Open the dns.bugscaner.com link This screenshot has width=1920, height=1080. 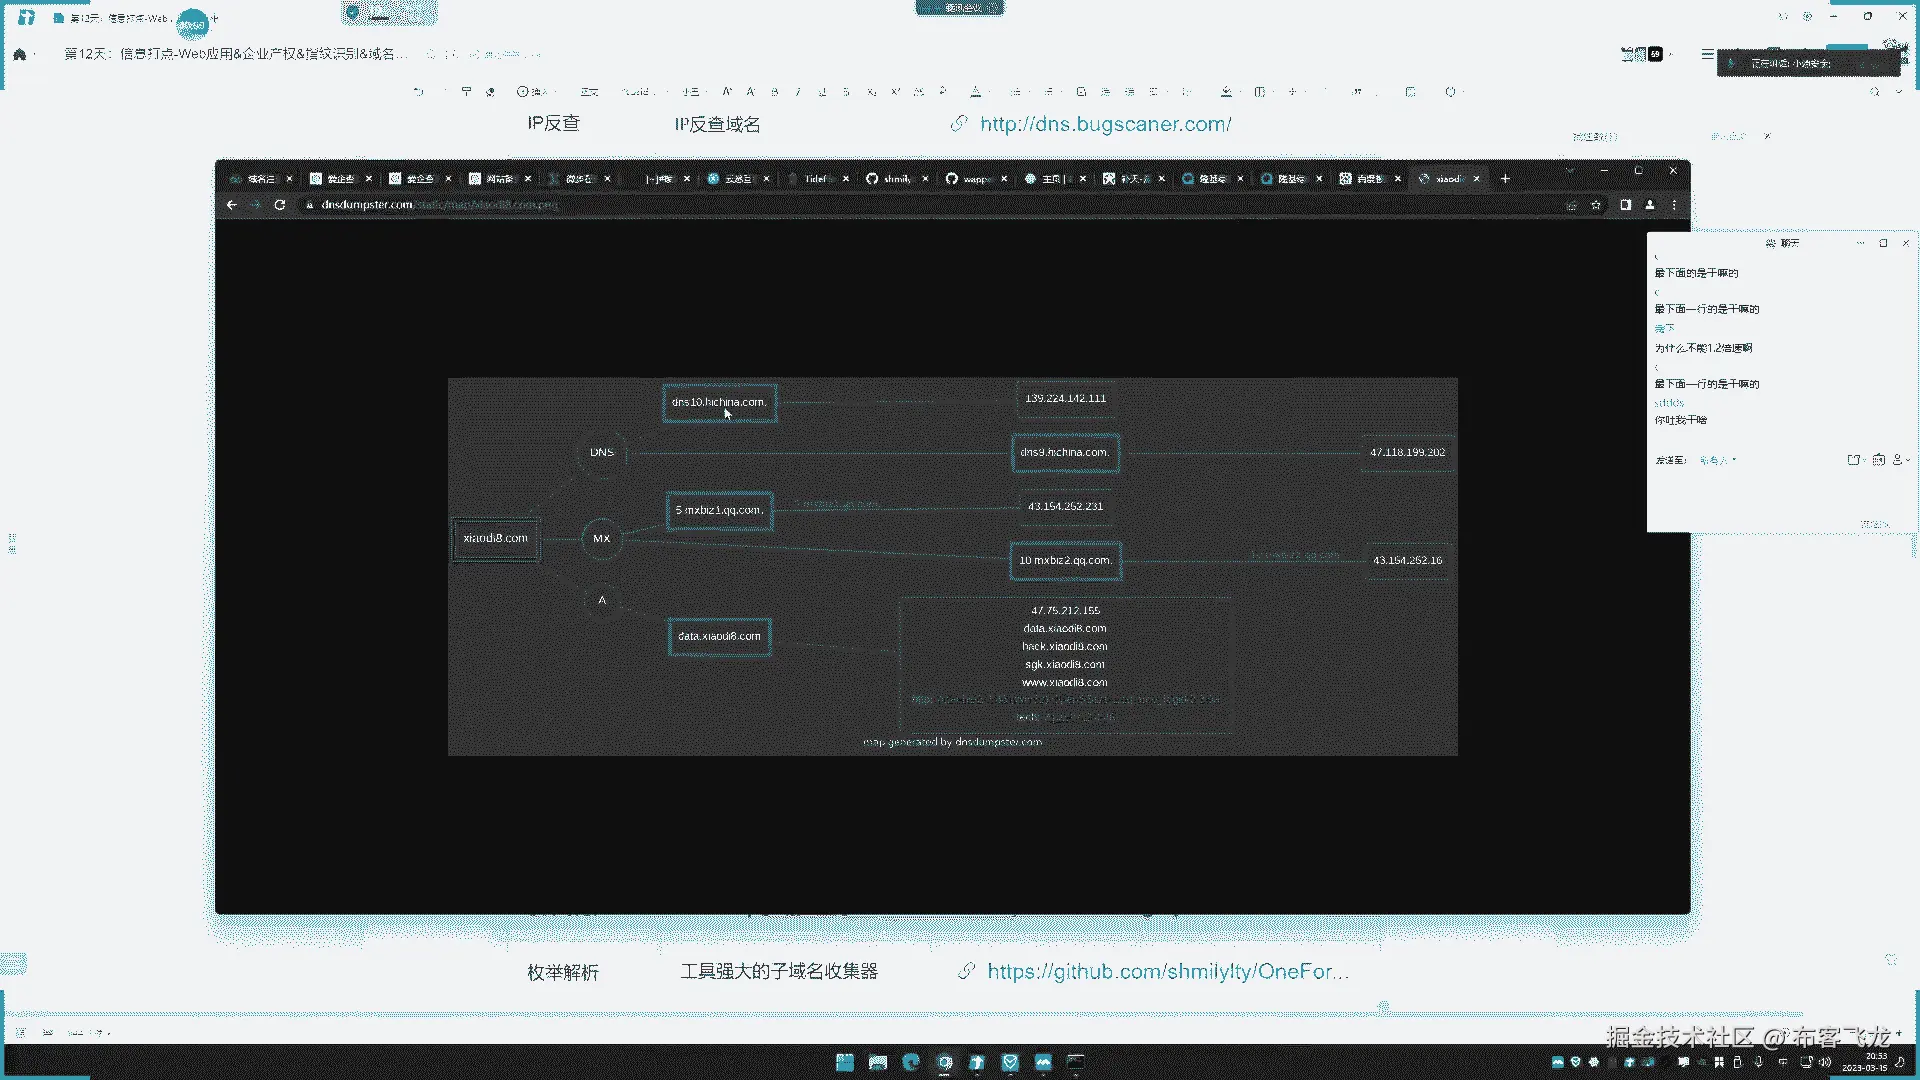pos(1105,124)
